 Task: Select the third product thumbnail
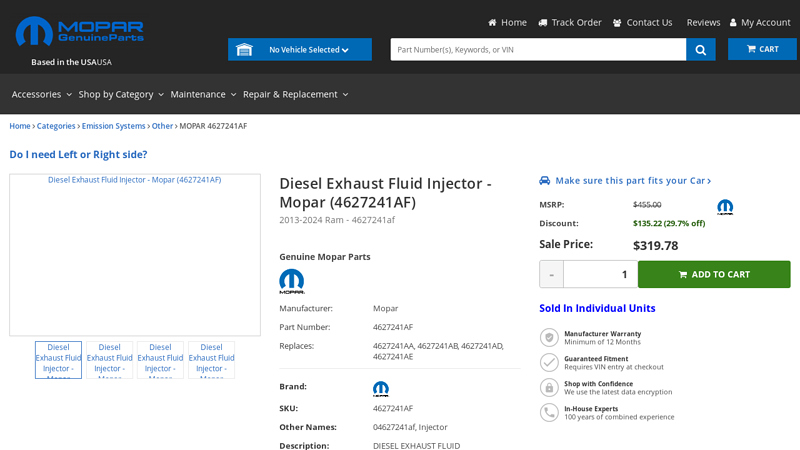click(x=160, y=360)
